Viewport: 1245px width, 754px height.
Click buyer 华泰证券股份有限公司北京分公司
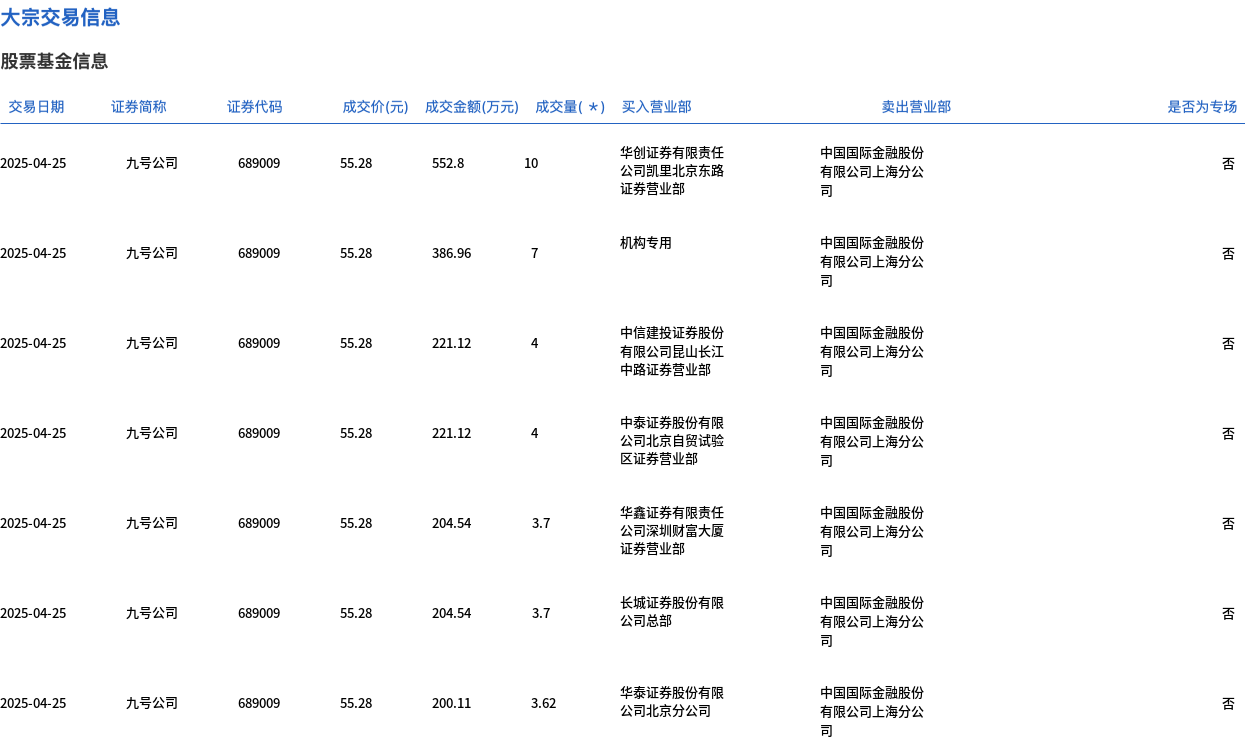tap(672, 702)
